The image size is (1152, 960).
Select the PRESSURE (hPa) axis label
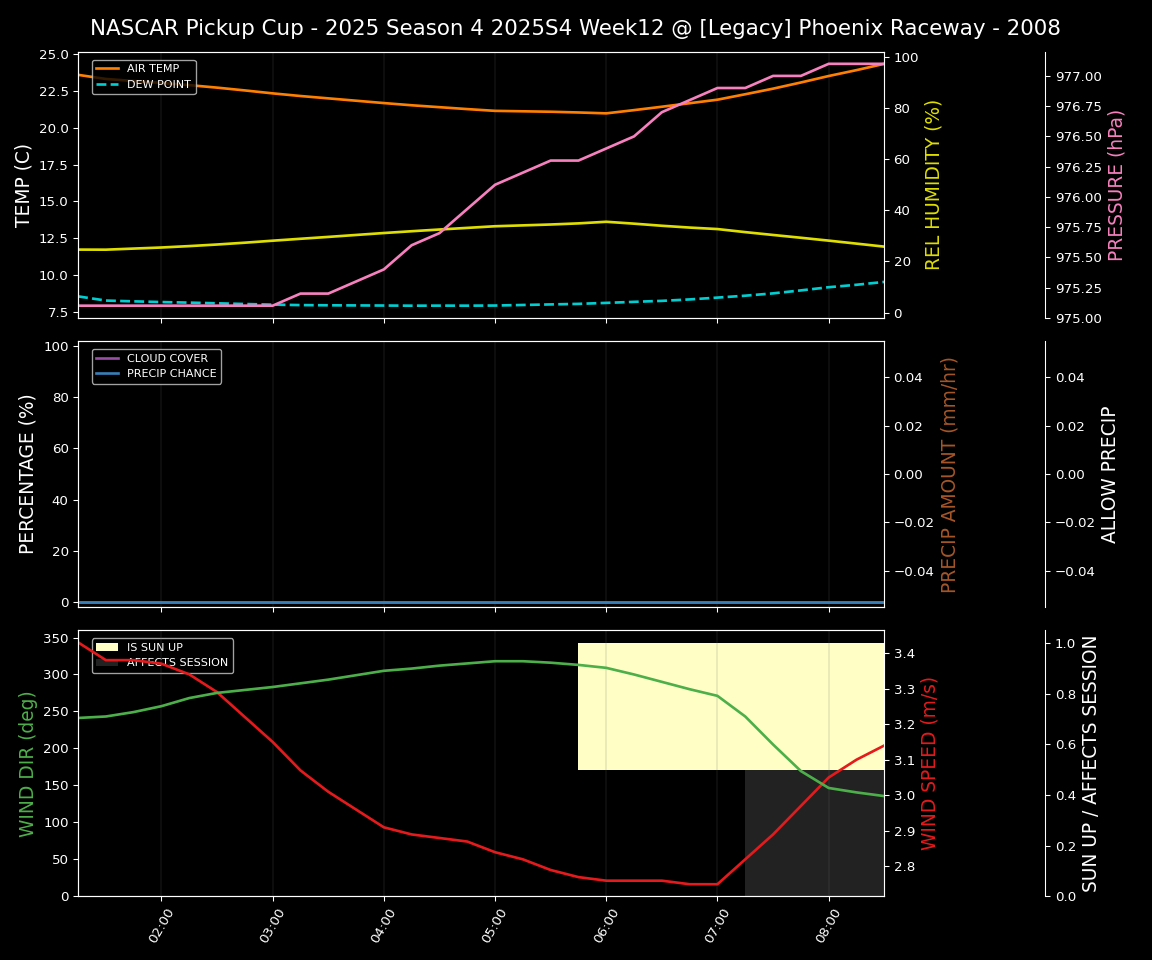(1116, 185)
